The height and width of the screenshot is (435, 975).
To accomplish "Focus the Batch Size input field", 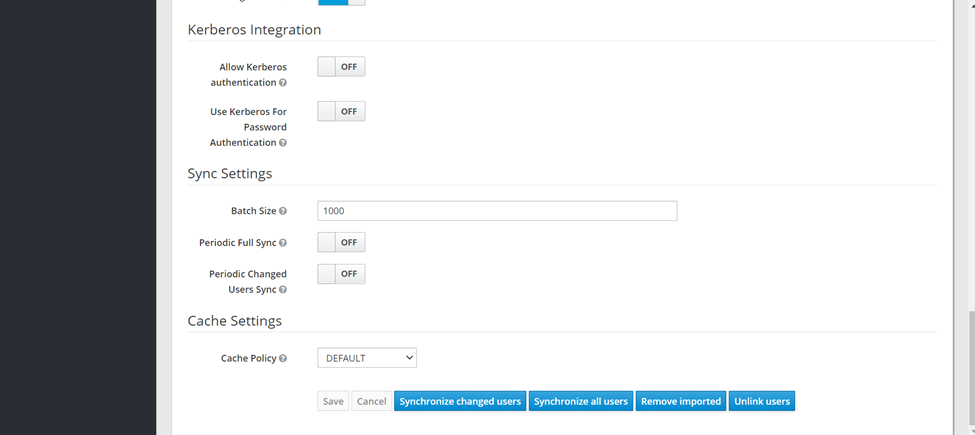I will coord(497,211).
